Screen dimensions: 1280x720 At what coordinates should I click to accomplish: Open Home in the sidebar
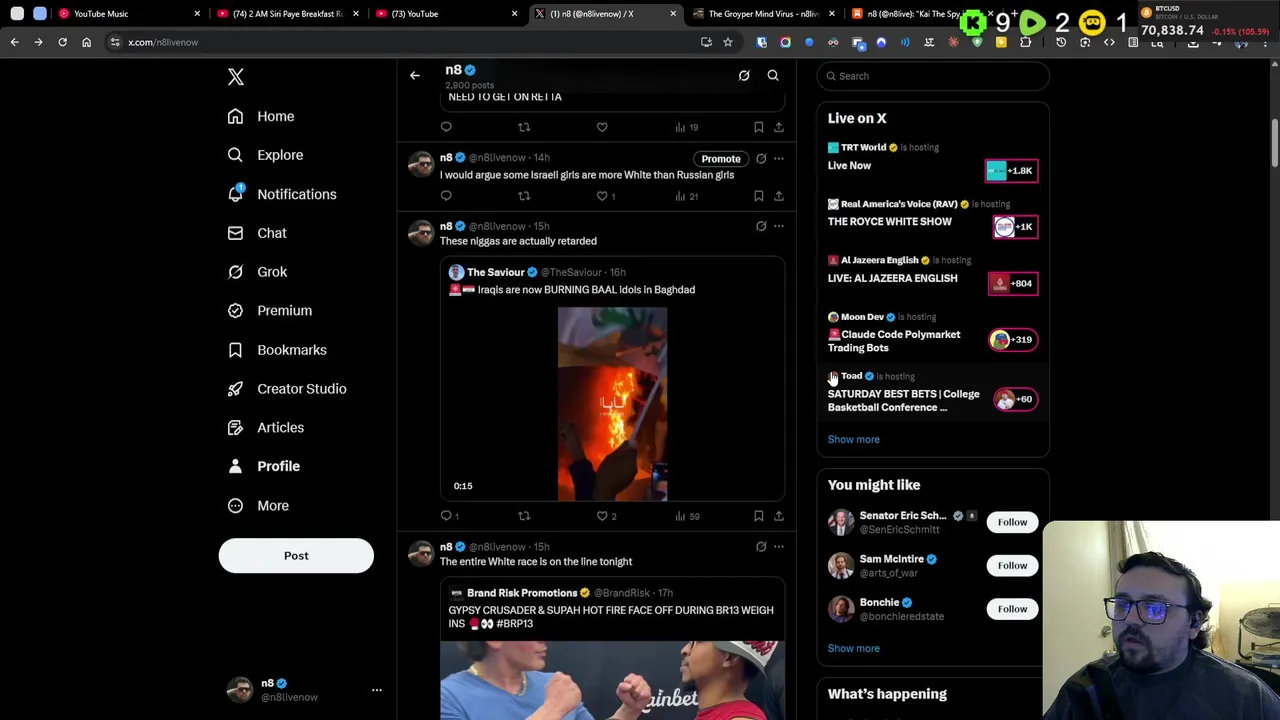click(262, 116)
